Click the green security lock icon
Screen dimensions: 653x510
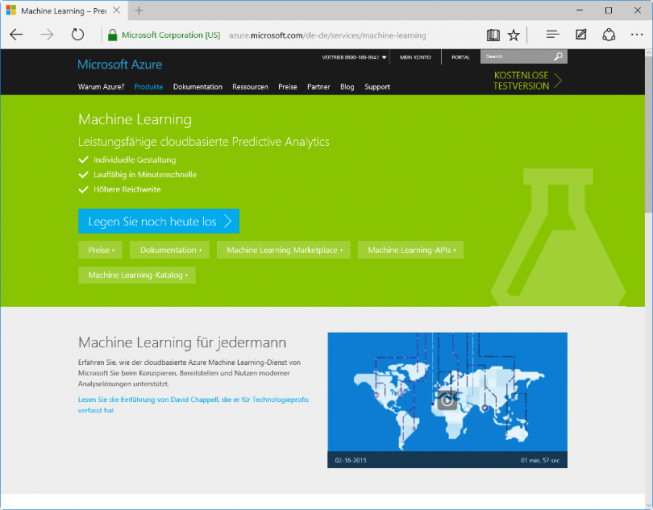(x=112, y=35)
